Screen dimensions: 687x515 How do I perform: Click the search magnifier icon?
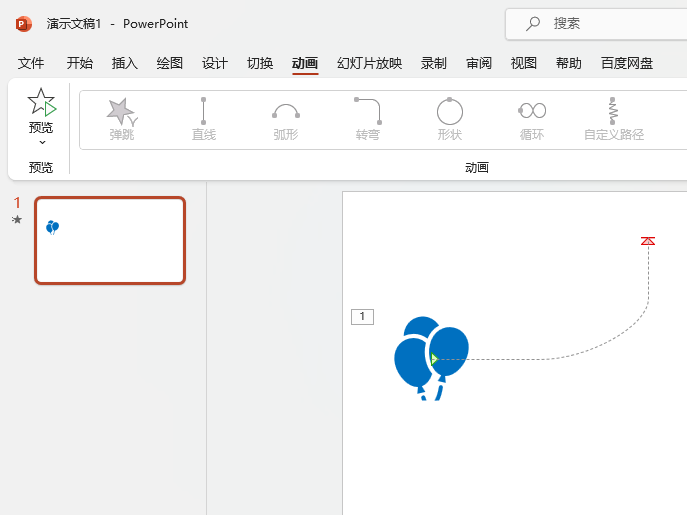click(x=533, y=24)
